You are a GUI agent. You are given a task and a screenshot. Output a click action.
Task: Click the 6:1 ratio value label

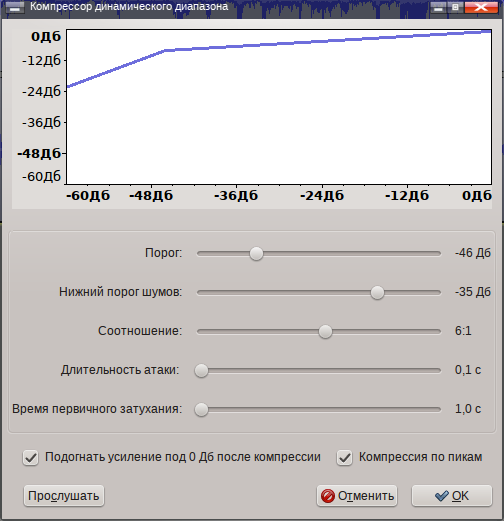coord(463,331)
